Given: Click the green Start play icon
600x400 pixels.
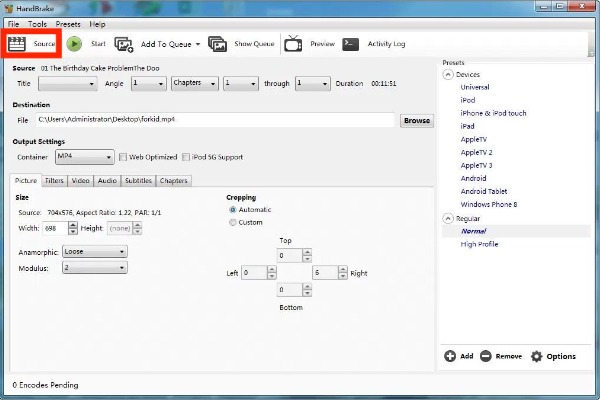Looking at the screenshot, I should (x=74, y=44).
